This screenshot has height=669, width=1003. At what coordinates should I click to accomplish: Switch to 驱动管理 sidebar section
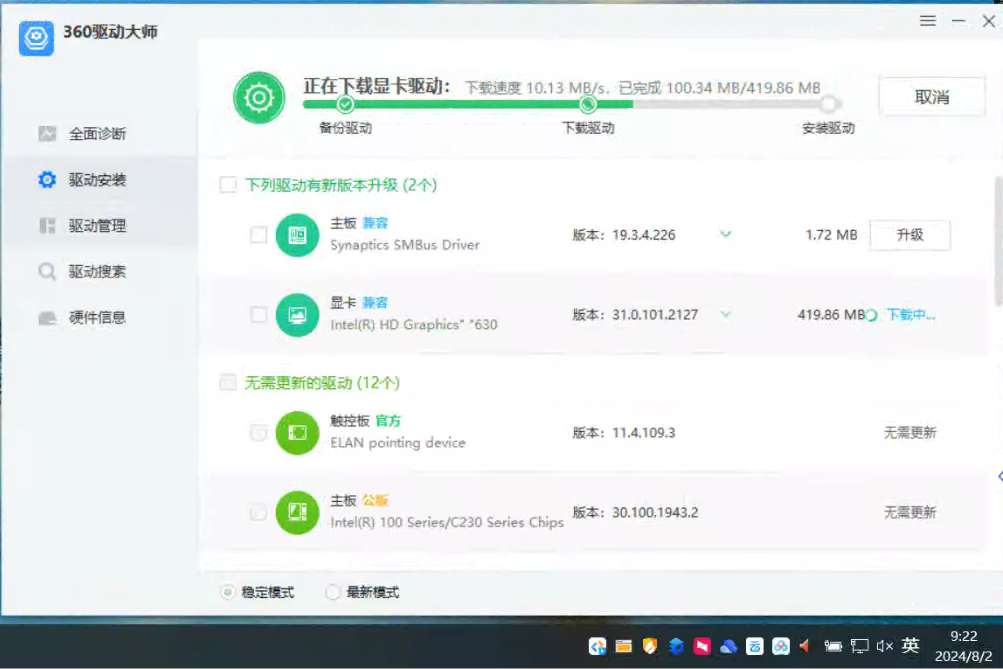pos(97,226)
